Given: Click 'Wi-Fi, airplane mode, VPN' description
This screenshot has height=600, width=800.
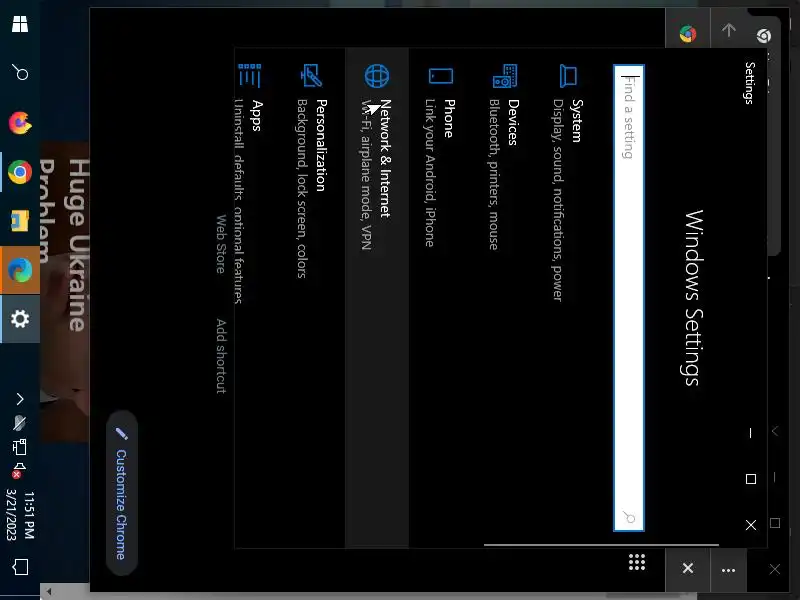Looking at the screenshot, I should click(365, 174).
